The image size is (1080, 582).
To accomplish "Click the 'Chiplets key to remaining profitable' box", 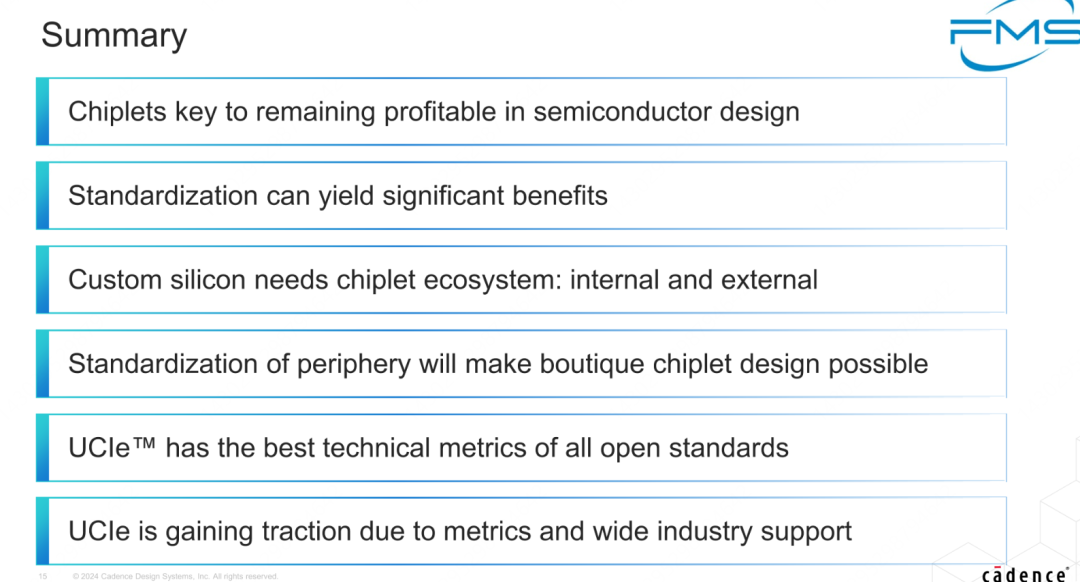I will point(521,112).
